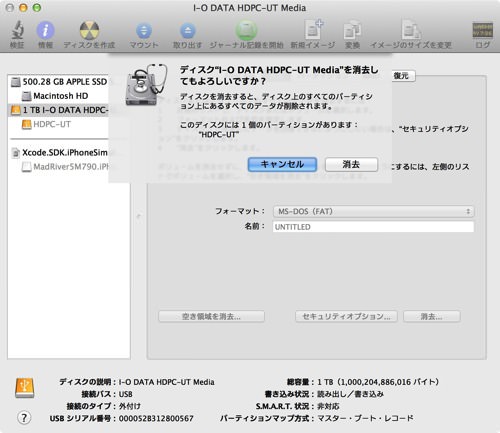Select Xcode.SDK.iPhoneSim image in sidebar
The width and height of the screenshot is (500, 433).
click(59, 153)
